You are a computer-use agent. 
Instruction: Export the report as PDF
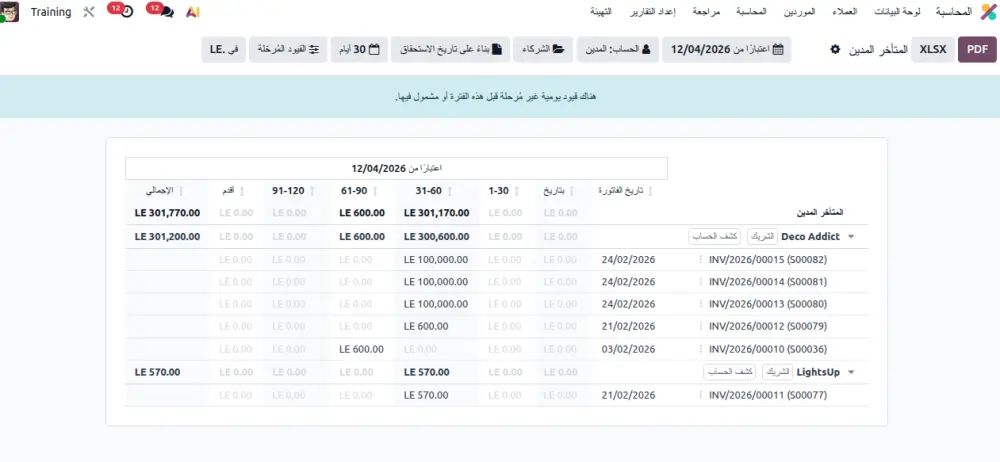977,49
